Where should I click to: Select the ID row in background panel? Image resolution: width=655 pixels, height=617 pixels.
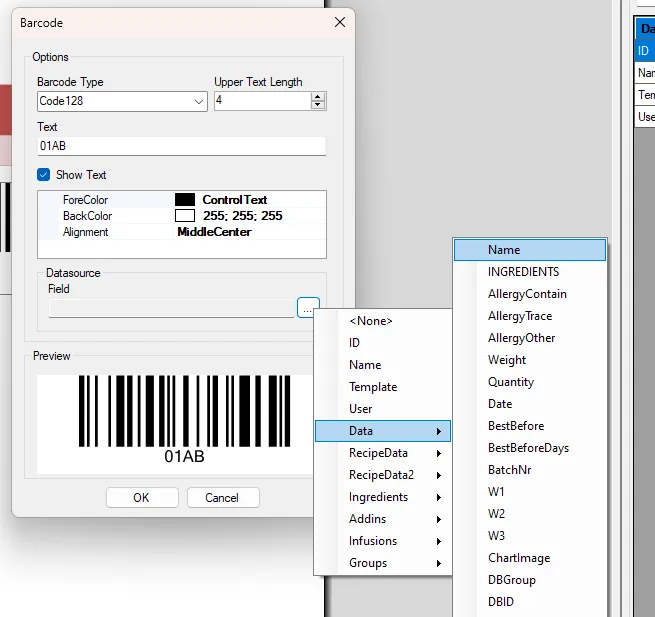click(645, 51)
